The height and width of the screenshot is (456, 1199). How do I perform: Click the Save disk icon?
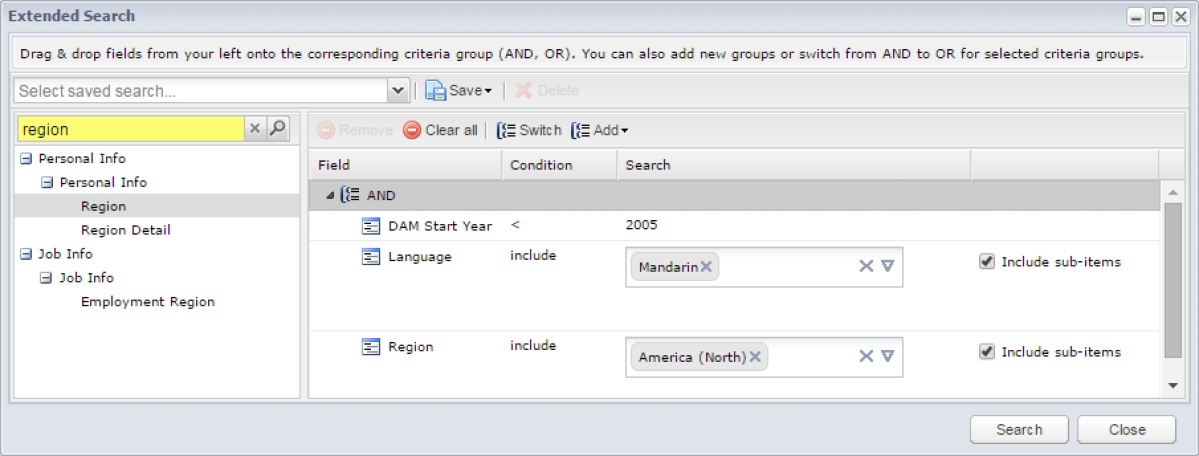(x=435, y=90)
